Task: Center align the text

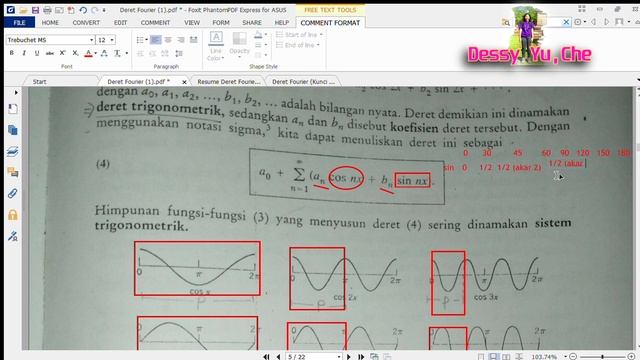Action: coord(168,40)
